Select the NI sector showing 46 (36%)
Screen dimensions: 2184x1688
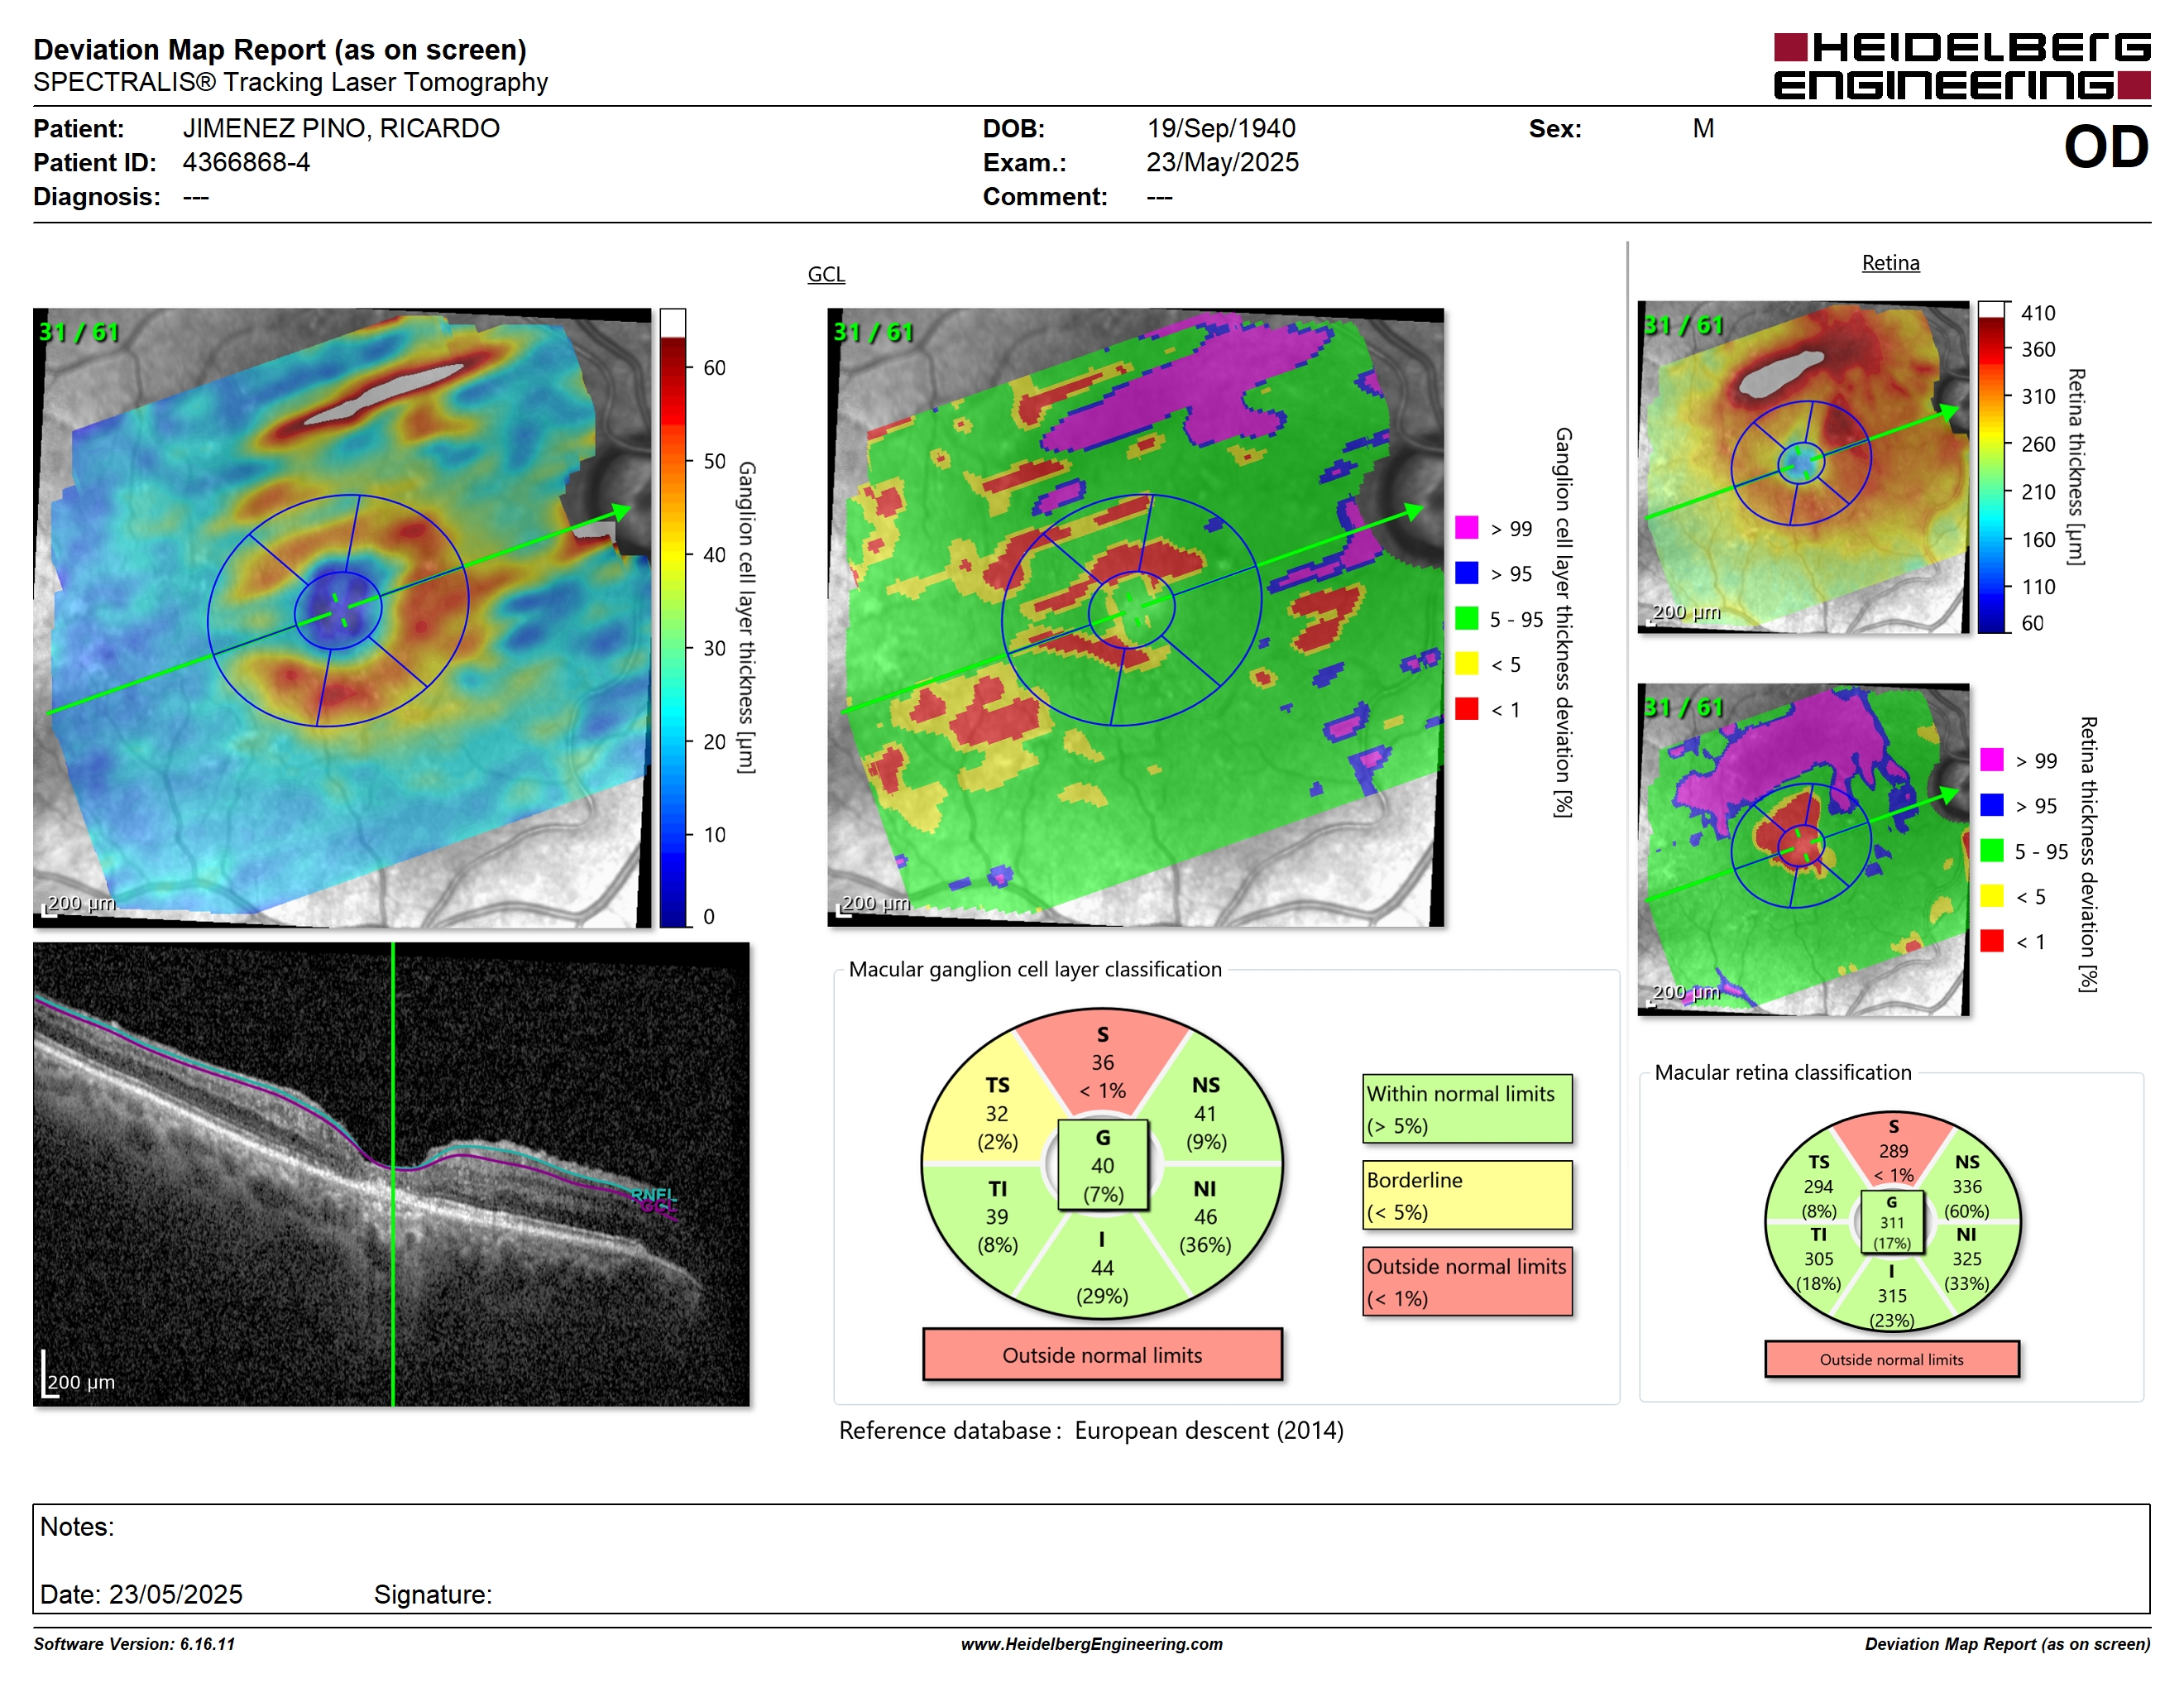point(1206,1216)
